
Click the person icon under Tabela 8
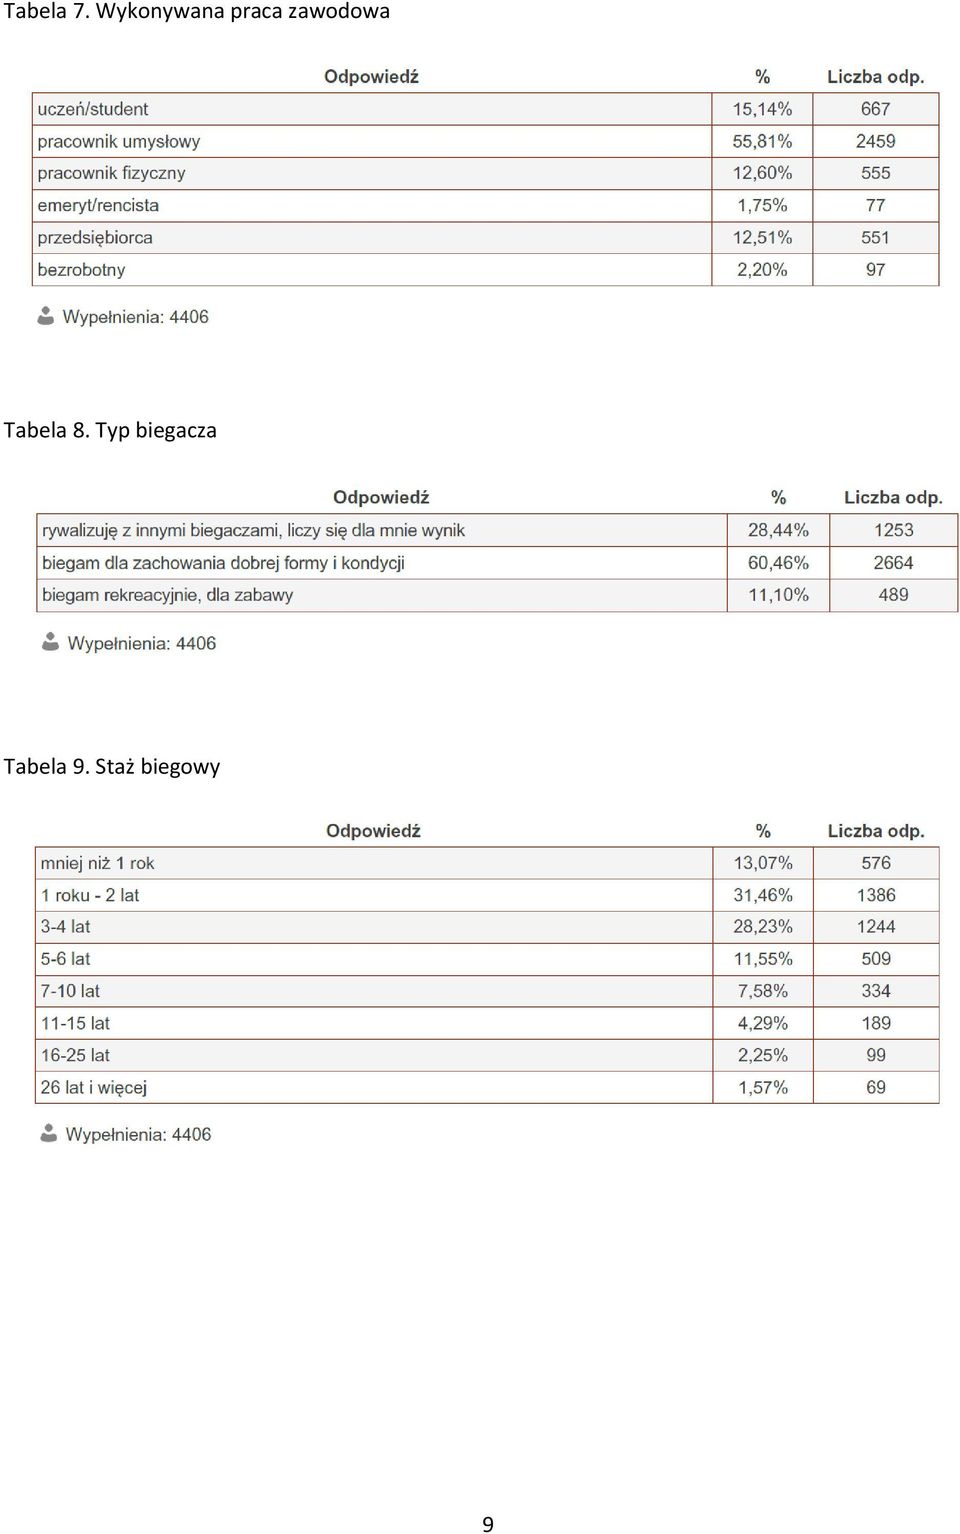(x=50, y=642)
